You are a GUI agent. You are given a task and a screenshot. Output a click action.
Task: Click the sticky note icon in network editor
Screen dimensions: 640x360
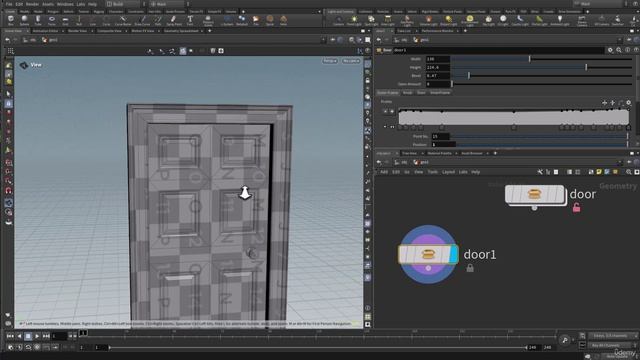click(599, 172)
